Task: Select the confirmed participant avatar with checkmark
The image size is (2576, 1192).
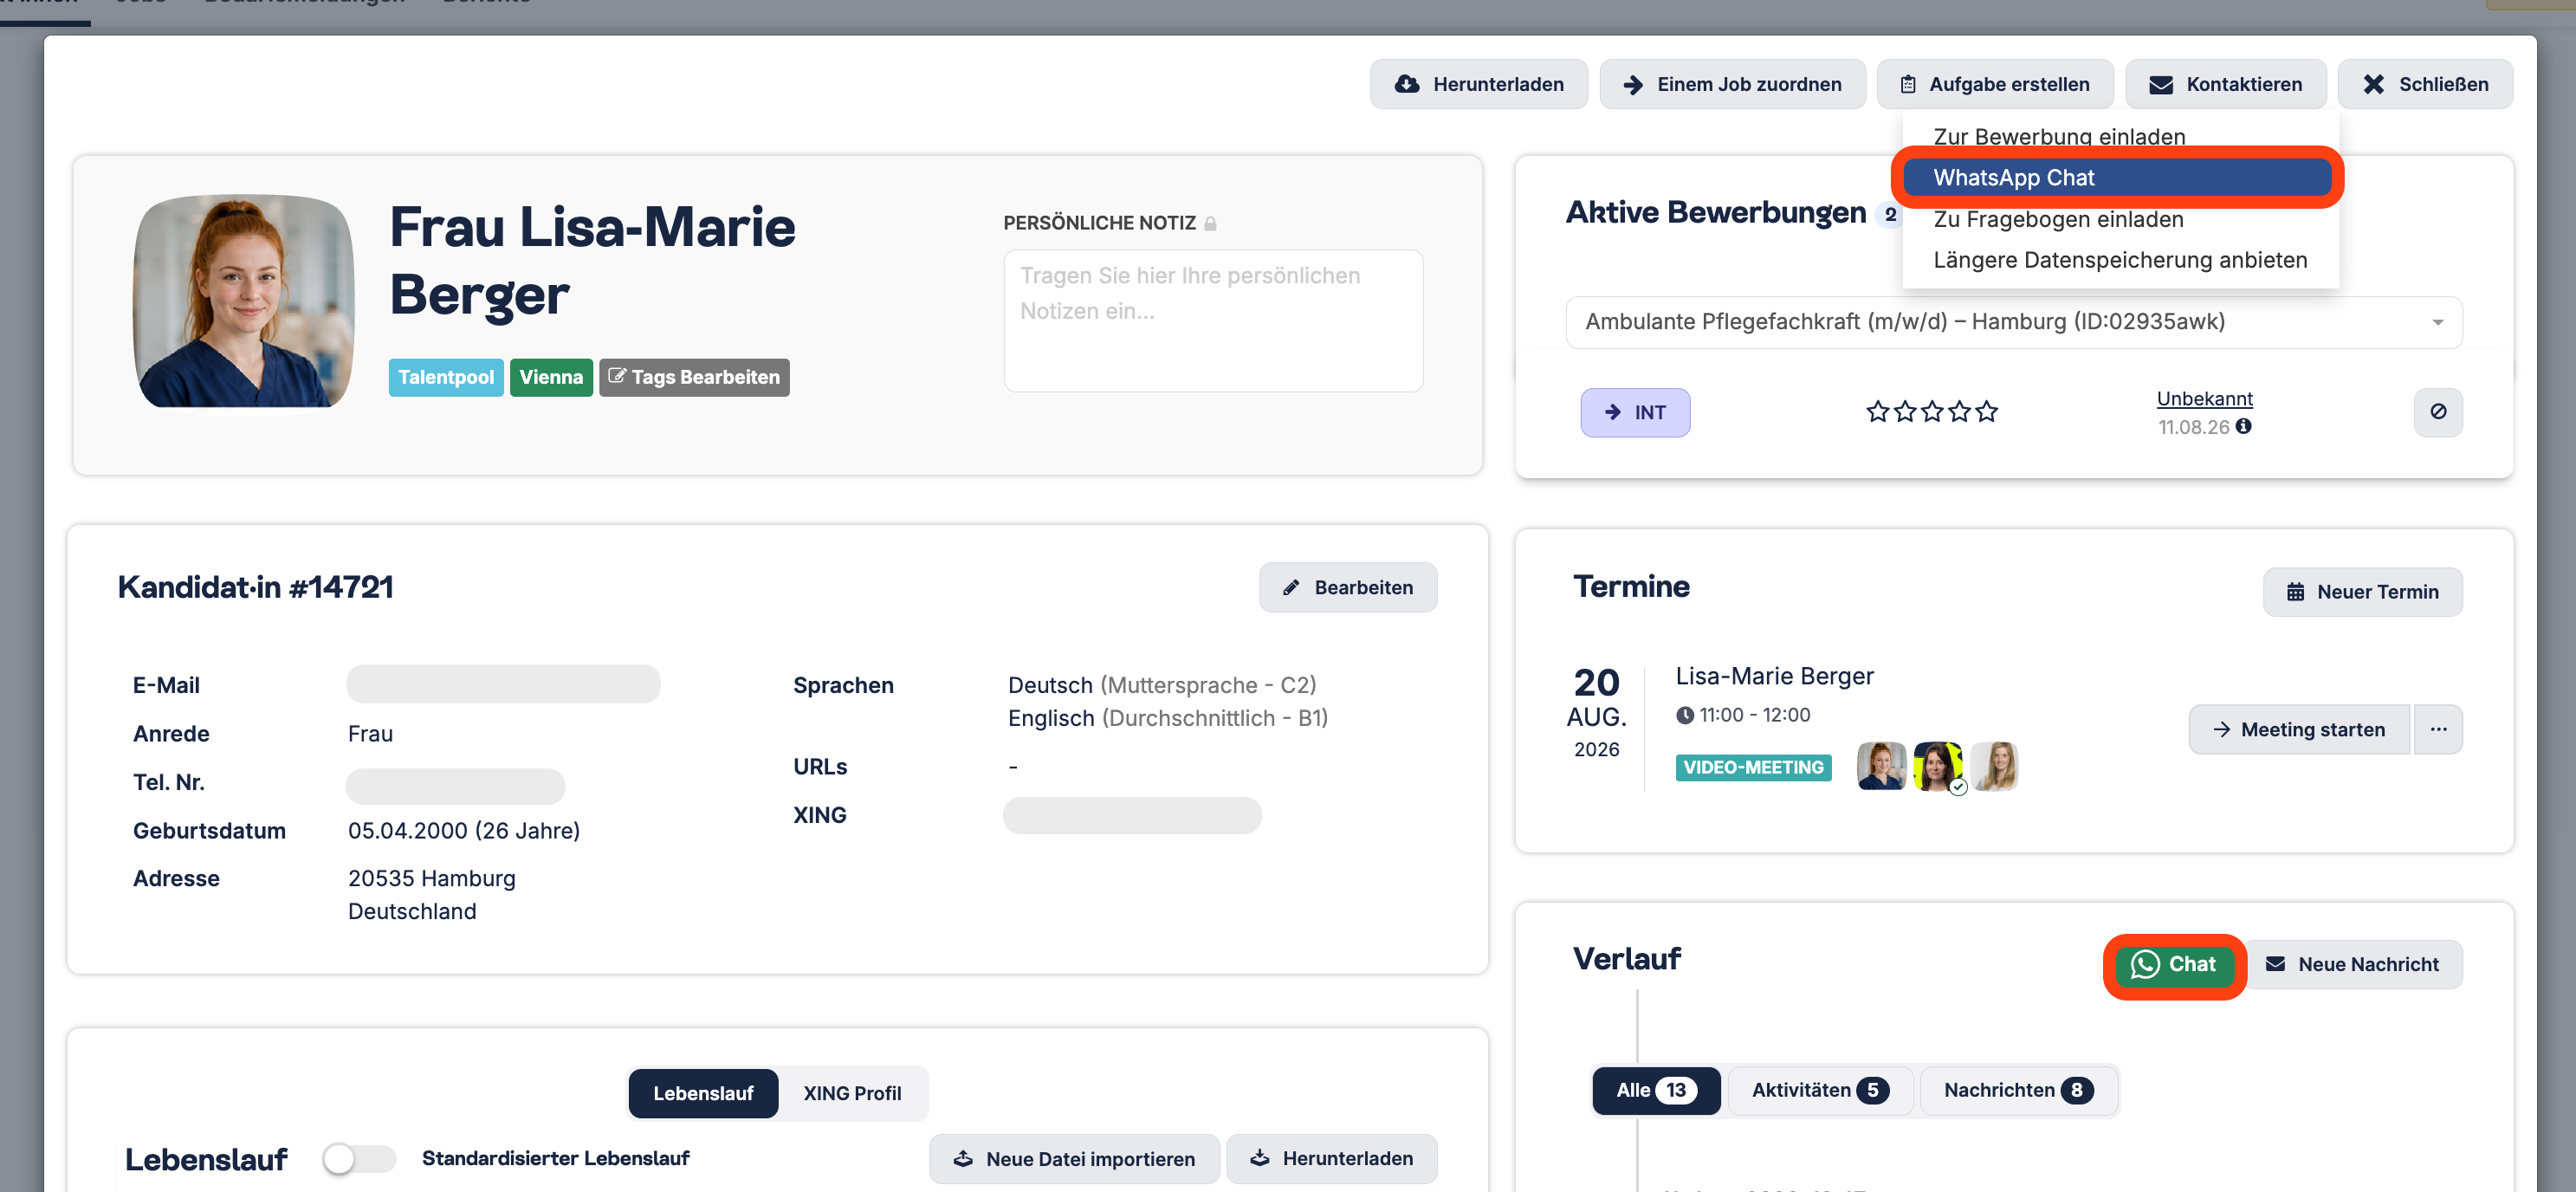Action: 1938,766
